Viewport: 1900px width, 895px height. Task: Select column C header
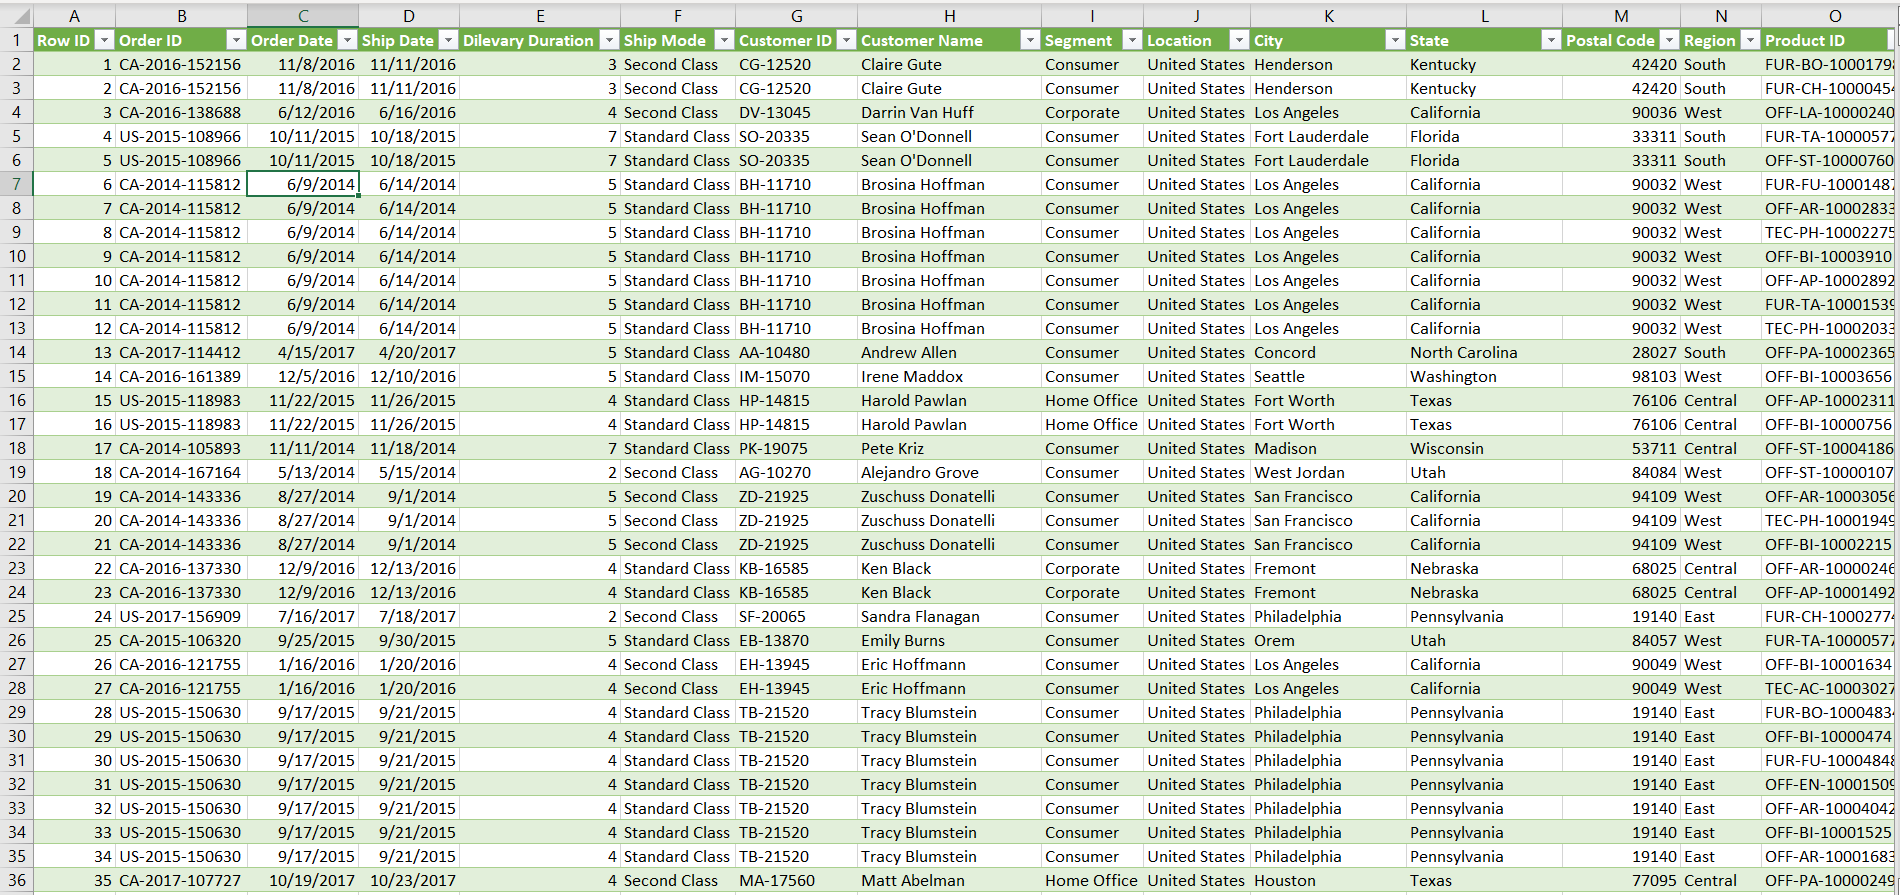(x=303, y=16)
